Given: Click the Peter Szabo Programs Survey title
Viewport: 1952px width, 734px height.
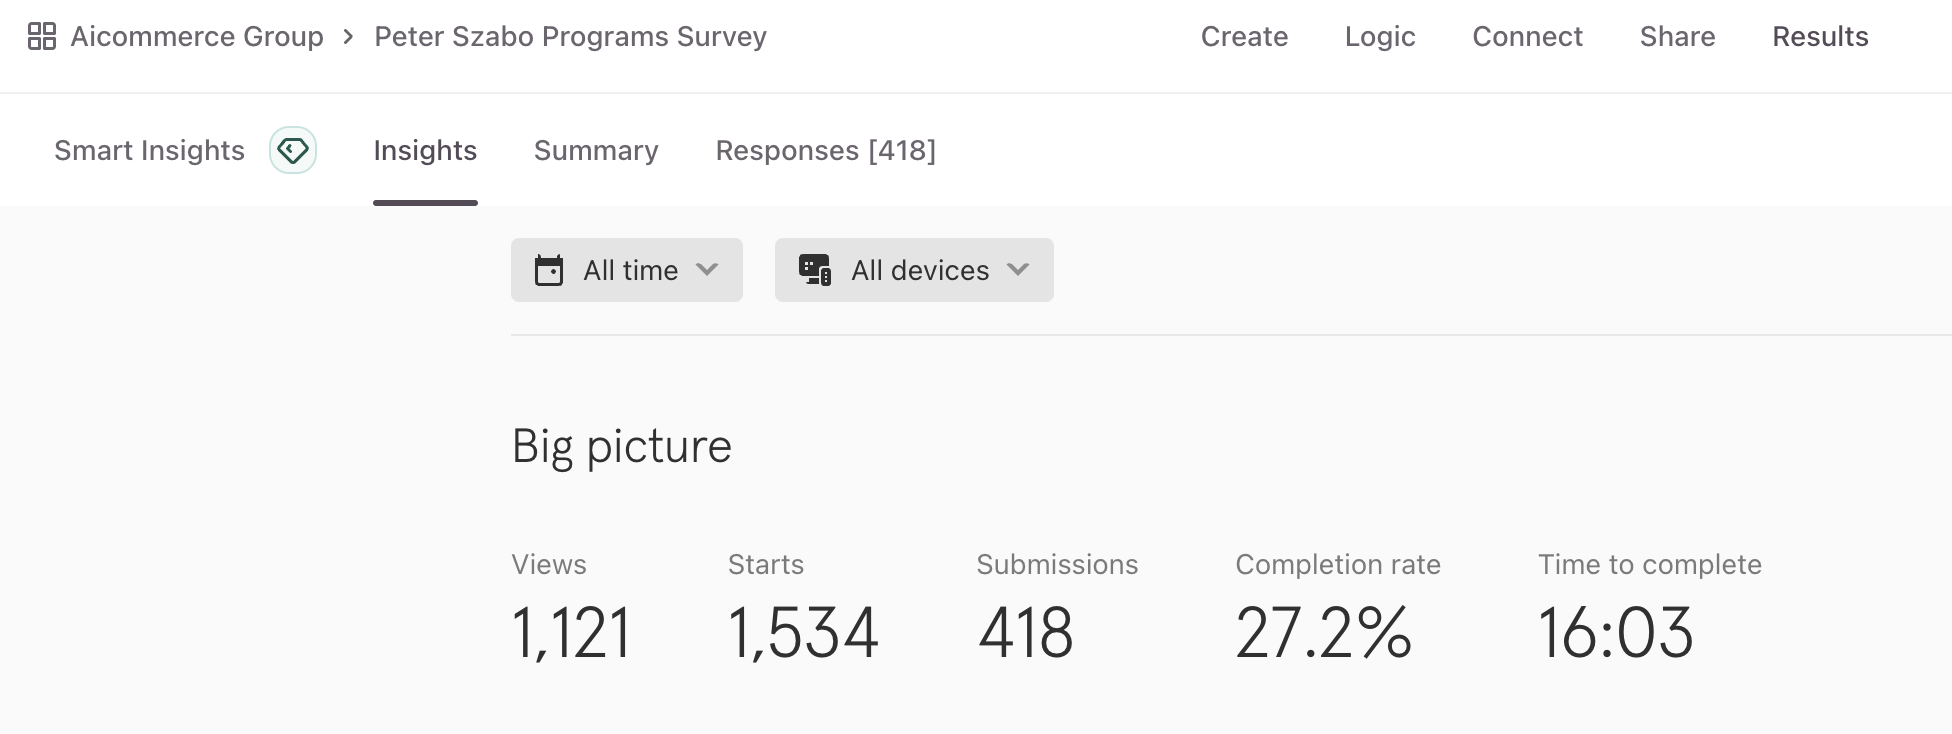Looking at the screenshot, I should pyautogui.click(x=570, y=37).
